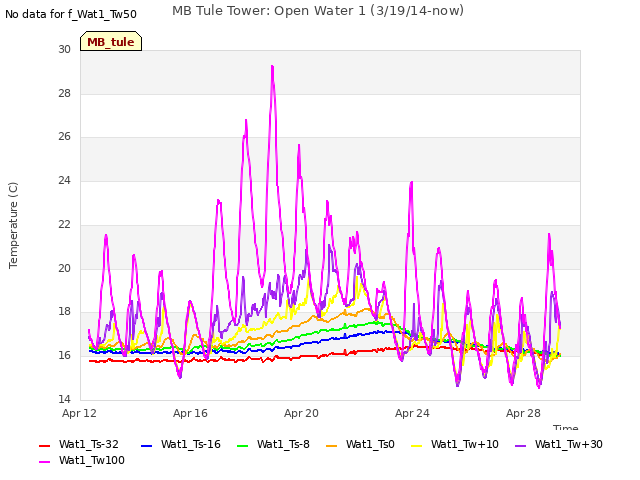This screenshot has width=640, height=480.
Task: Toggle the Wat1_Ts-8 legend entry
Action: click(x=273, y=444)
